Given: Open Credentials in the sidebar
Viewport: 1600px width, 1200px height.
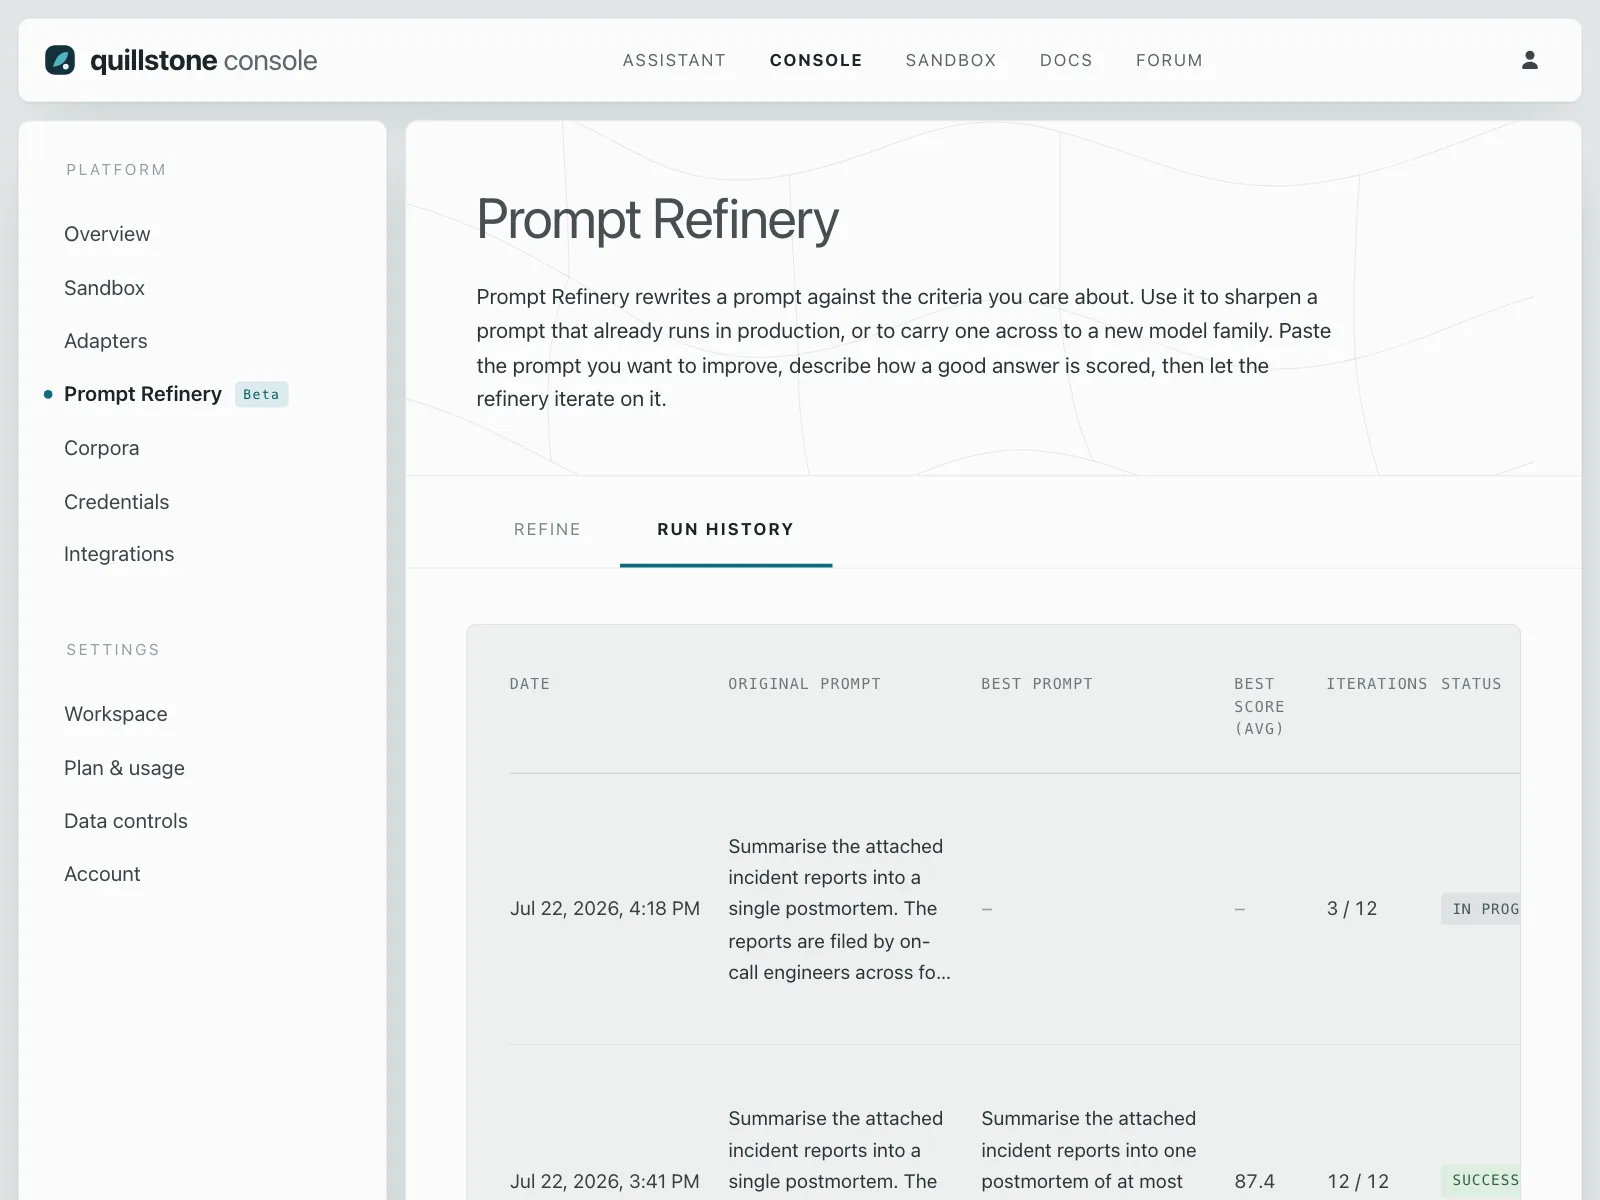Looking at the screenshot, I should 116,502.
